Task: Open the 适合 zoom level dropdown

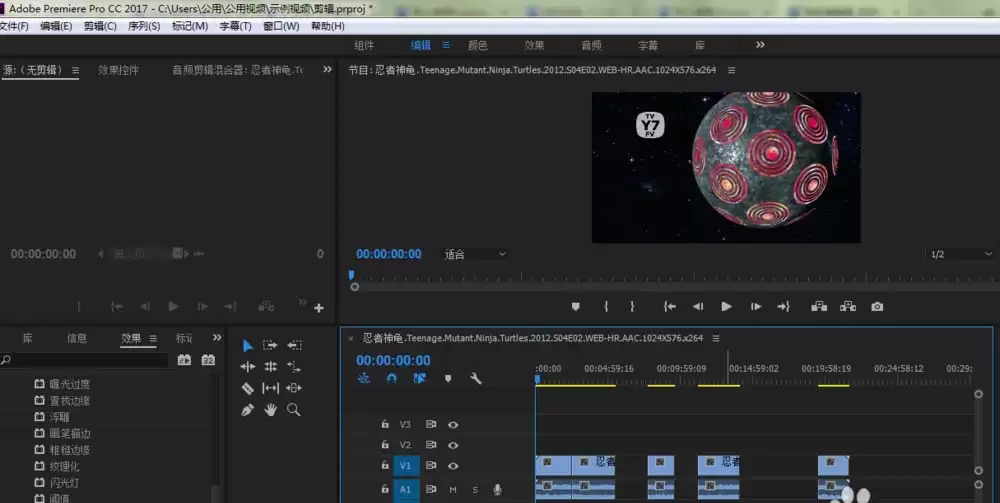Action: pos(475,255)
